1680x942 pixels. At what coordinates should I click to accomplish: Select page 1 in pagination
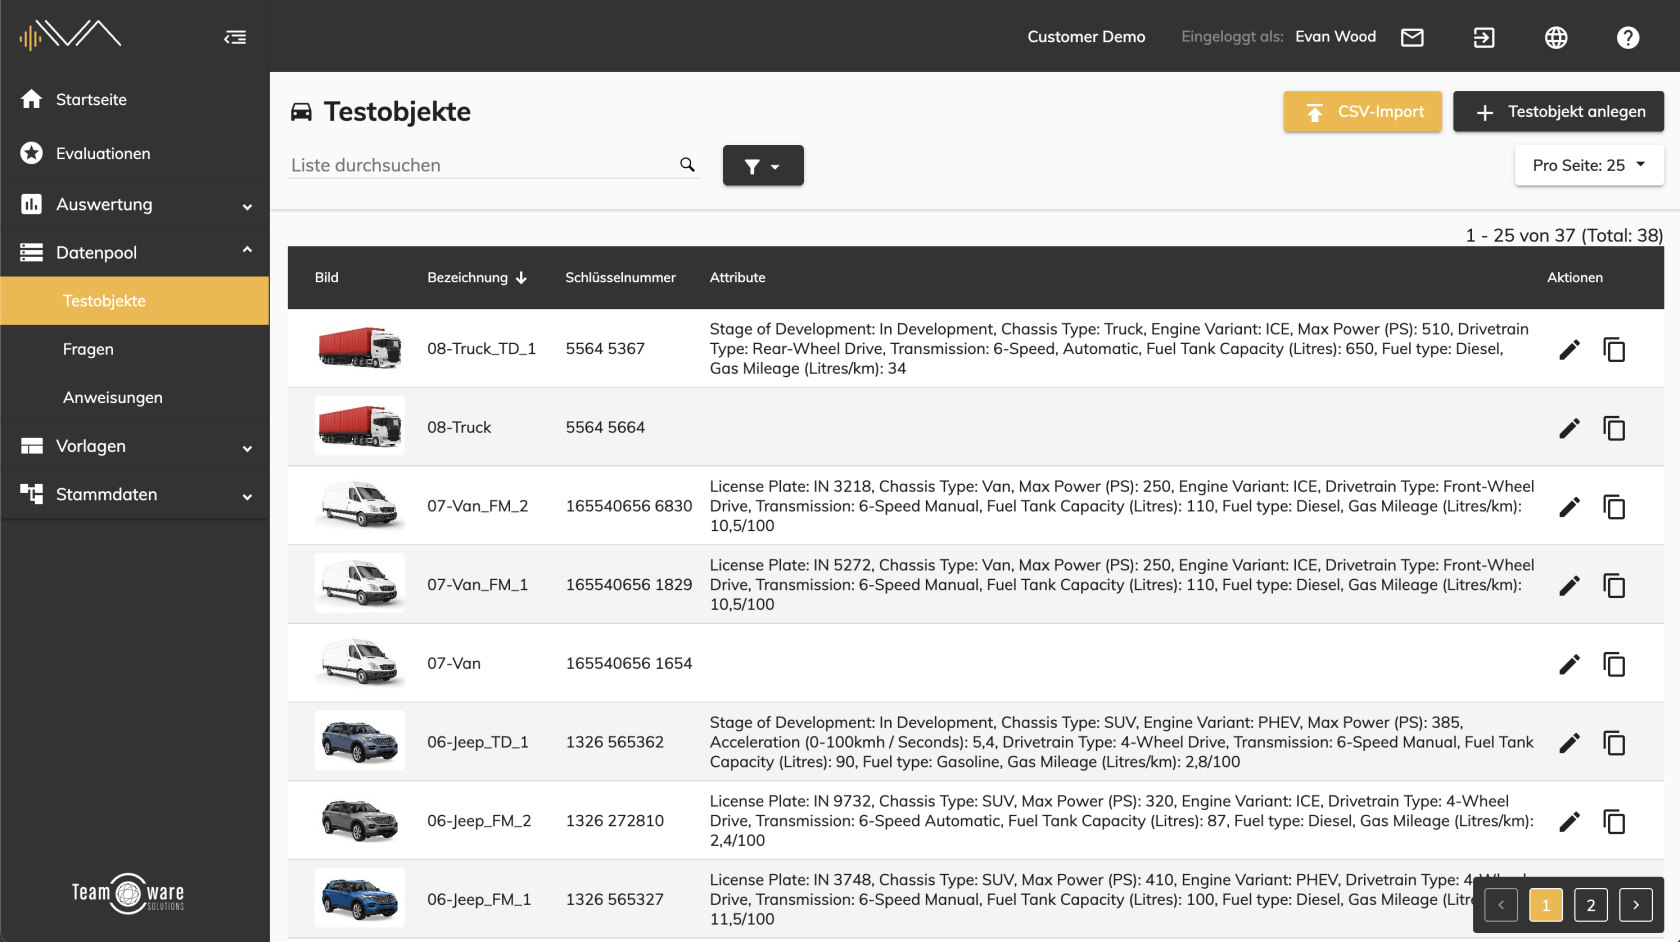tap(1546, 905)
